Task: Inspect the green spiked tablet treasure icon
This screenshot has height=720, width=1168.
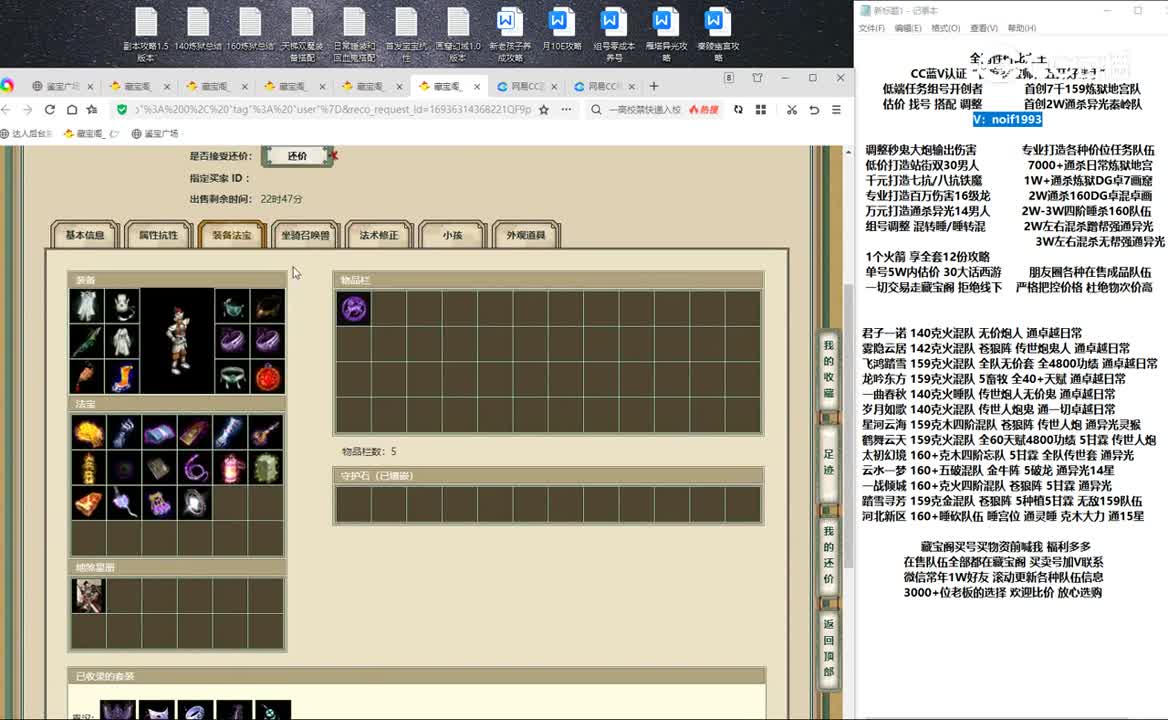Action: [x=267, y=468]
